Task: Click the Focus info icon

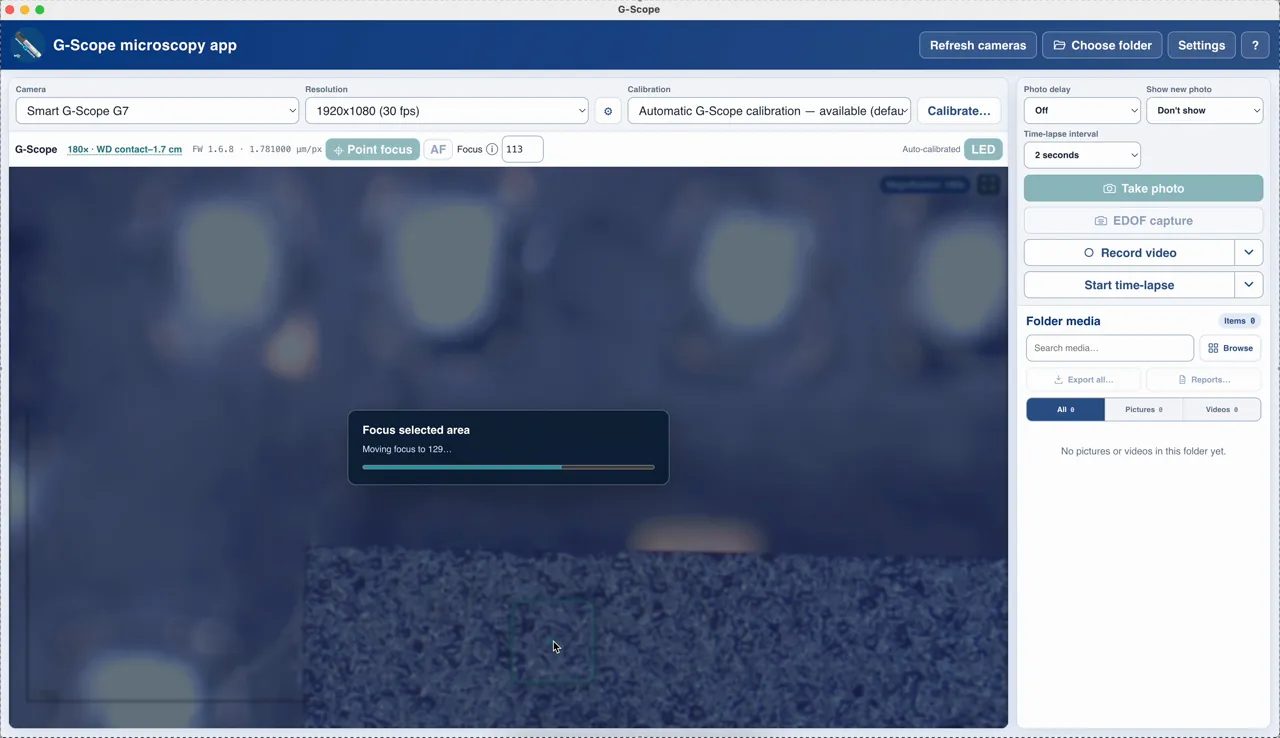Action: click(x=492, y=150)
